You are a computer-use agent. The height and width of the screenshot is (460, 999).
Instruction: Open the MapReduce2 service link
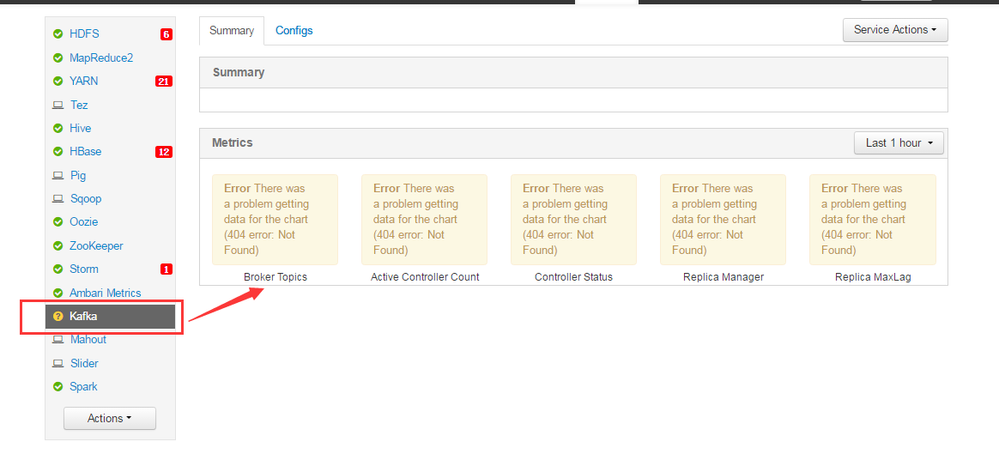click(x=101, y=58)
